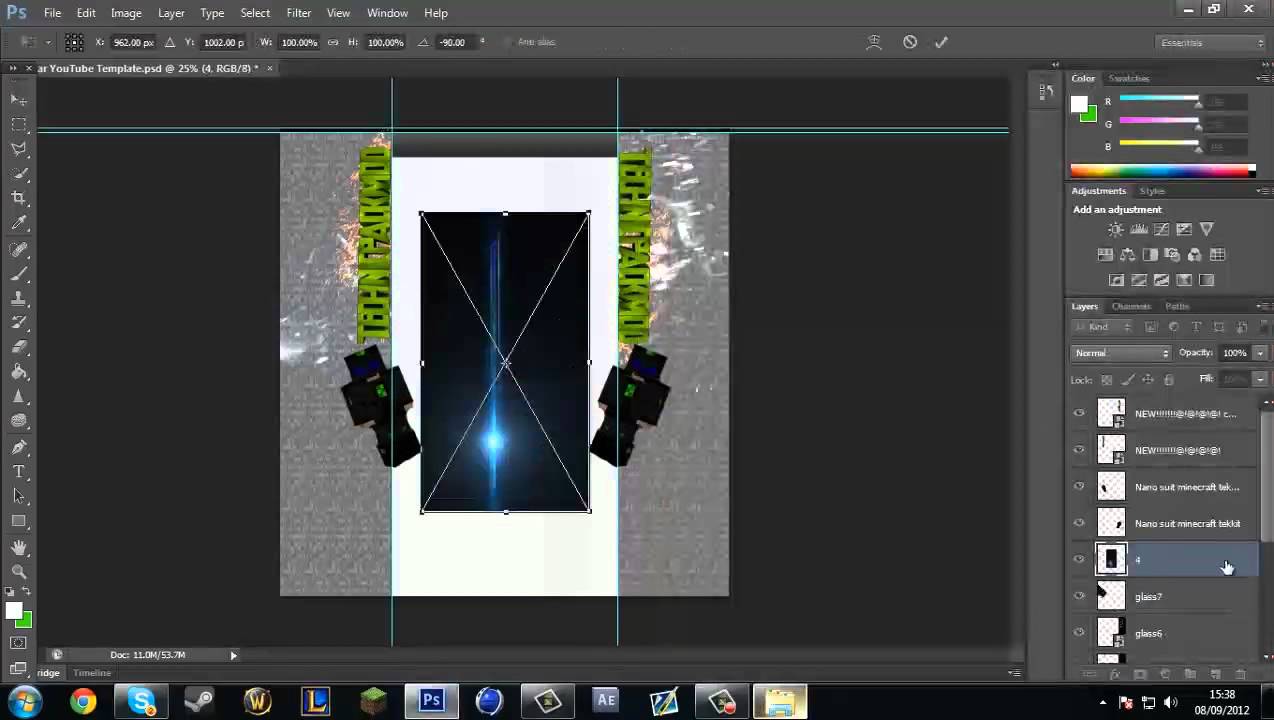1274x720 pixels.
Task: Commit the transform with the checkmark
Action: pos(941,42)
